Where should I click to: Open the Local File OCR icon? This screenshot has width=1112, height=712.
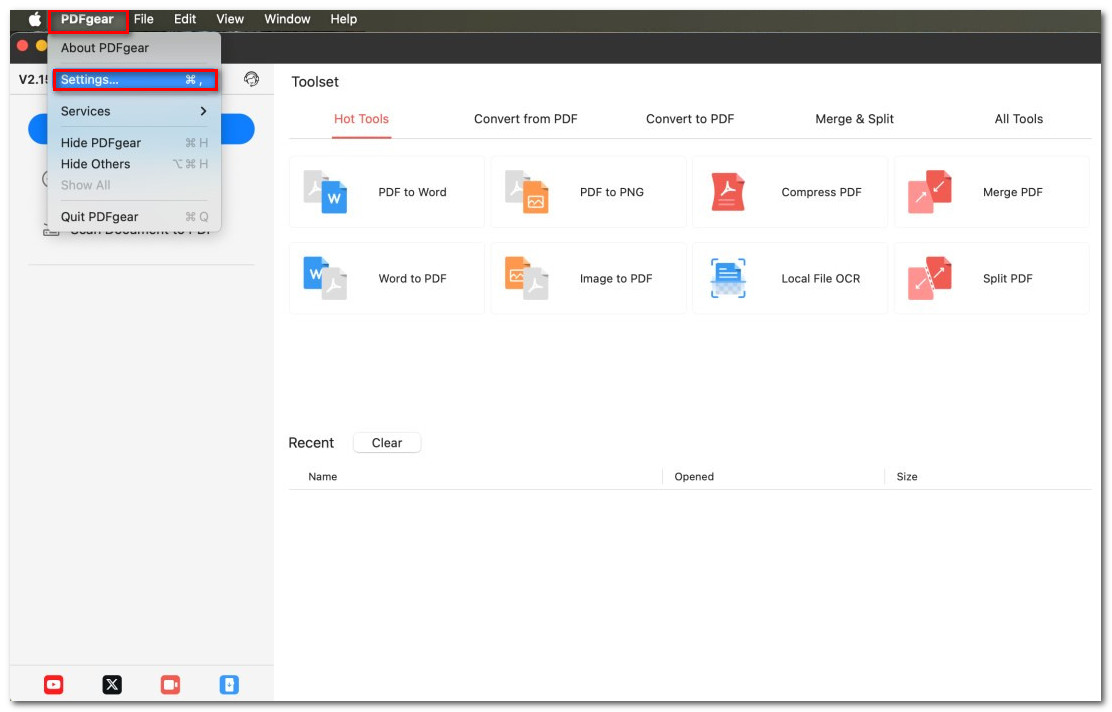pyautogui.click(x=728, y=278)
